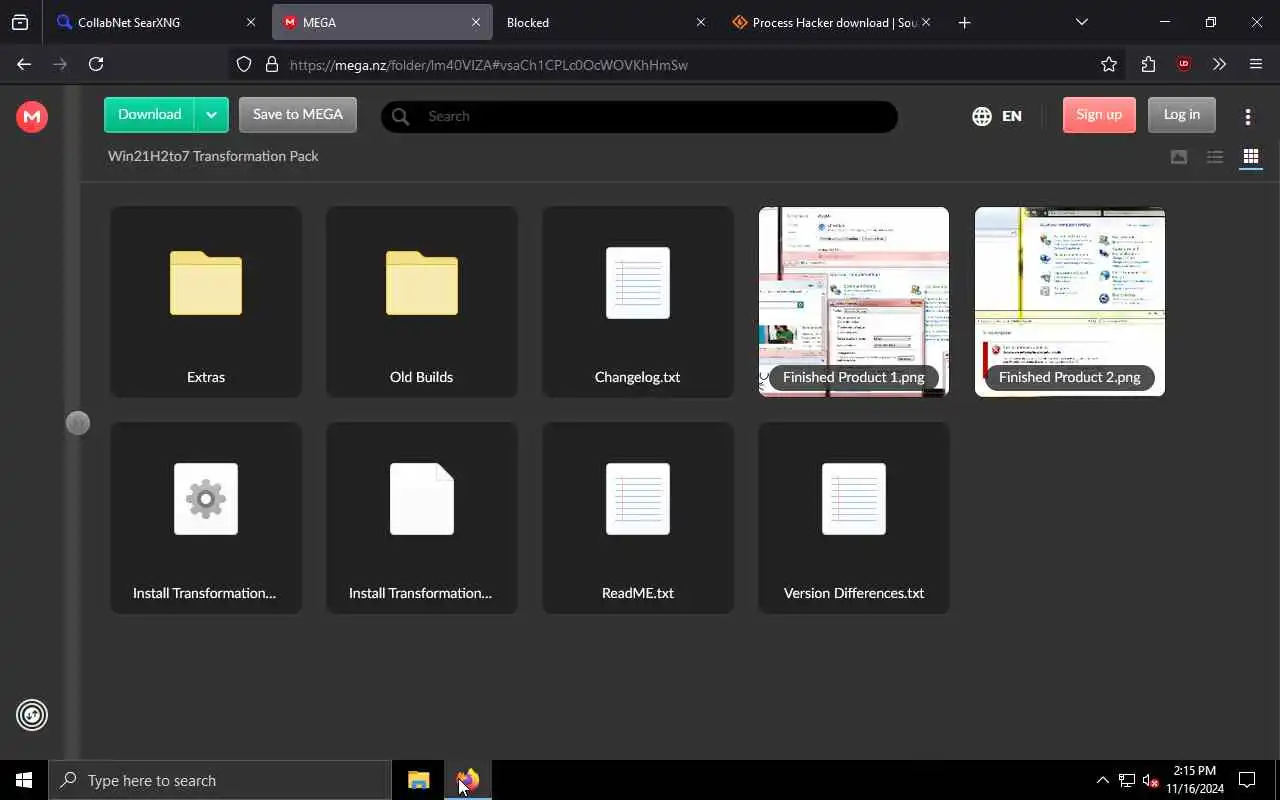Open the MEGA three-dot options menu
This screenshot has width=1280, height=800.
[x=1248, y=116]
